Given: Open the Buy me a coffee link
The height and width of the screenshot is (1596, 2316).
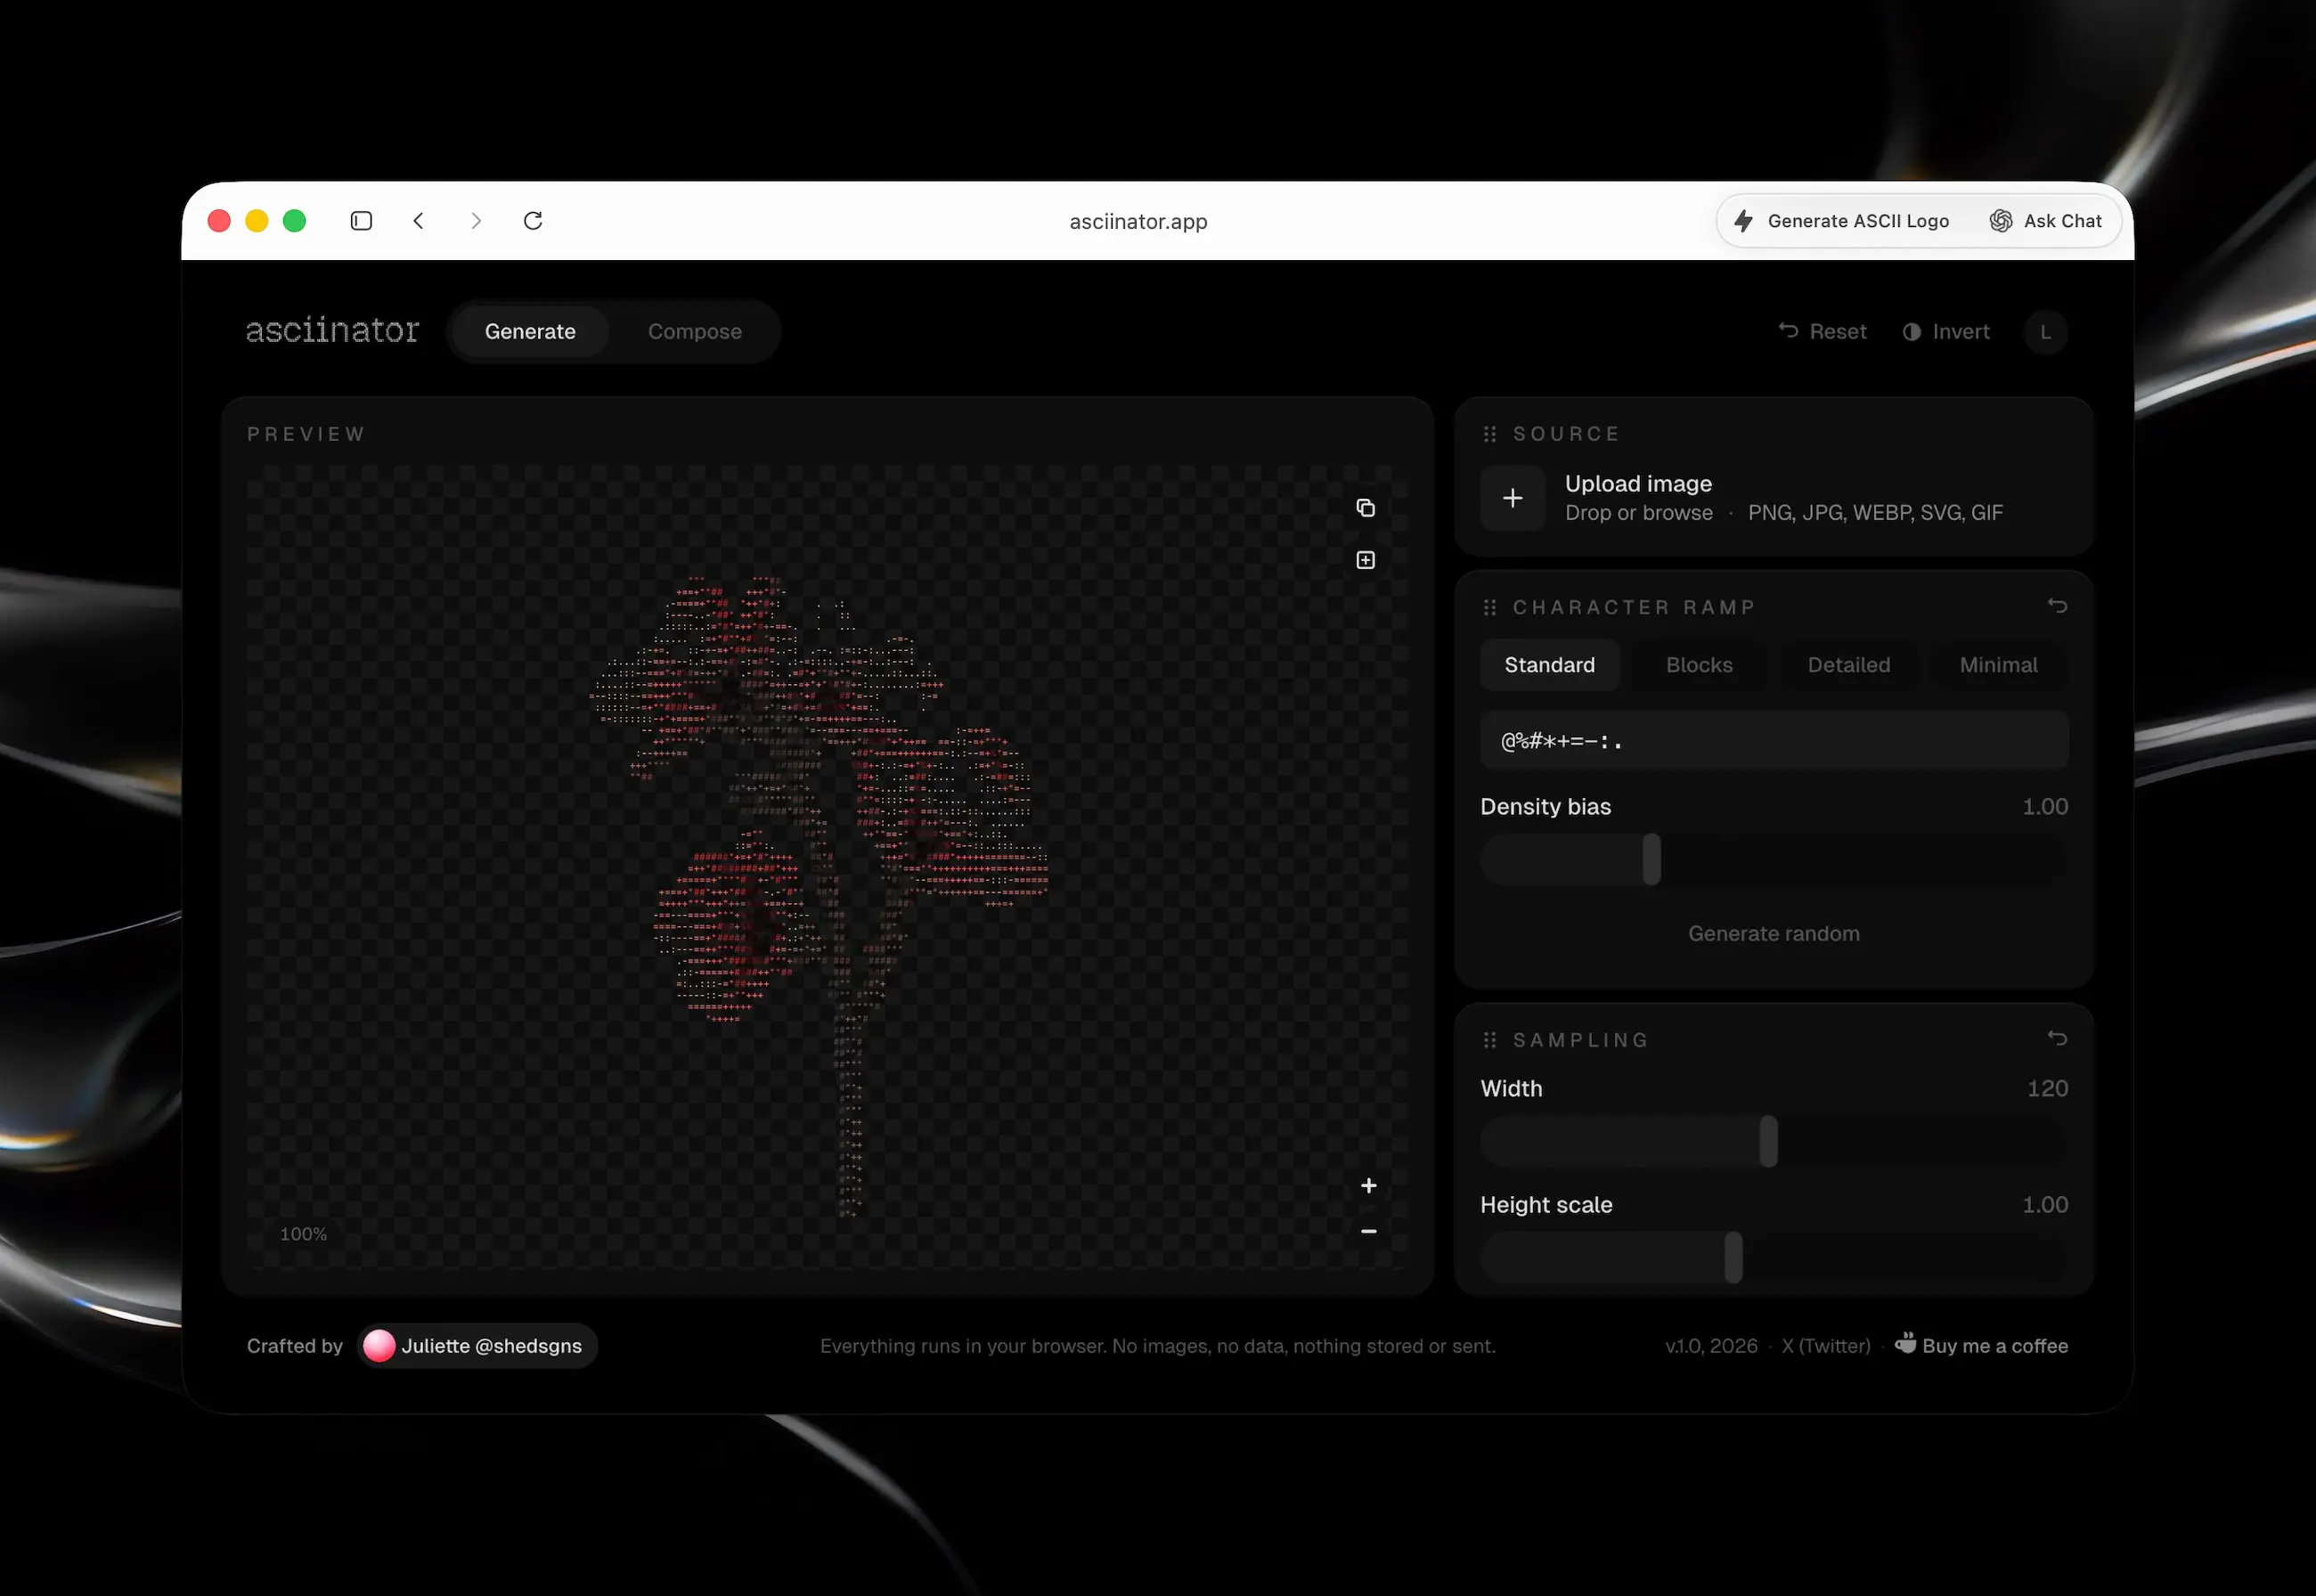Looking at the screenshot, I should pyautogui.click(x=1982, y=1346).
